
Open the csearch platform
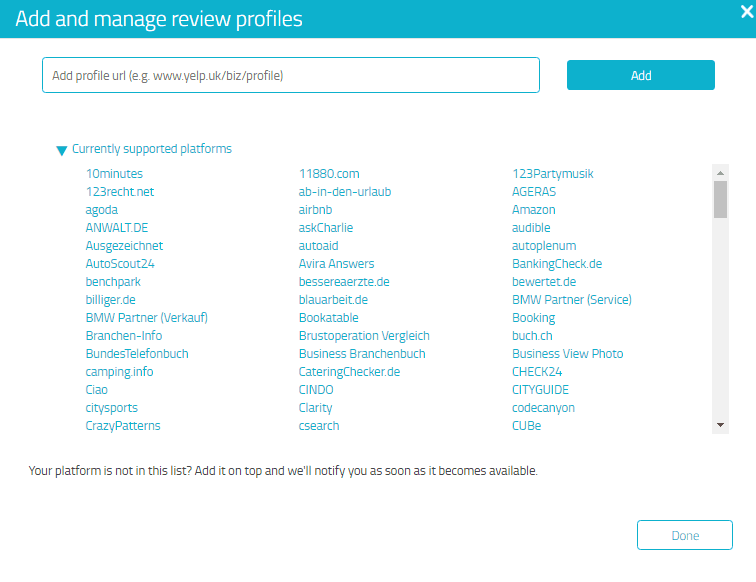319,426
